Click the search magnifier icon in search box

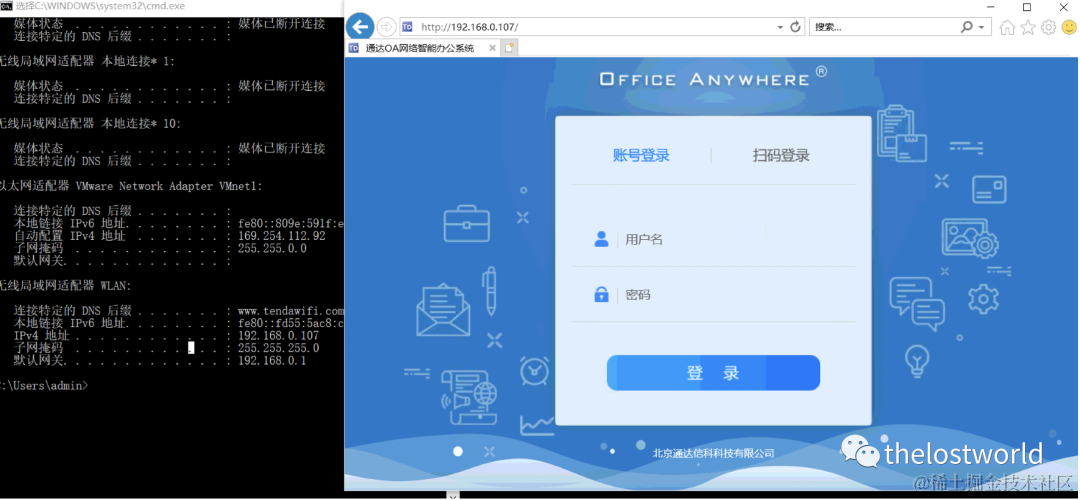tap(967, 27)
